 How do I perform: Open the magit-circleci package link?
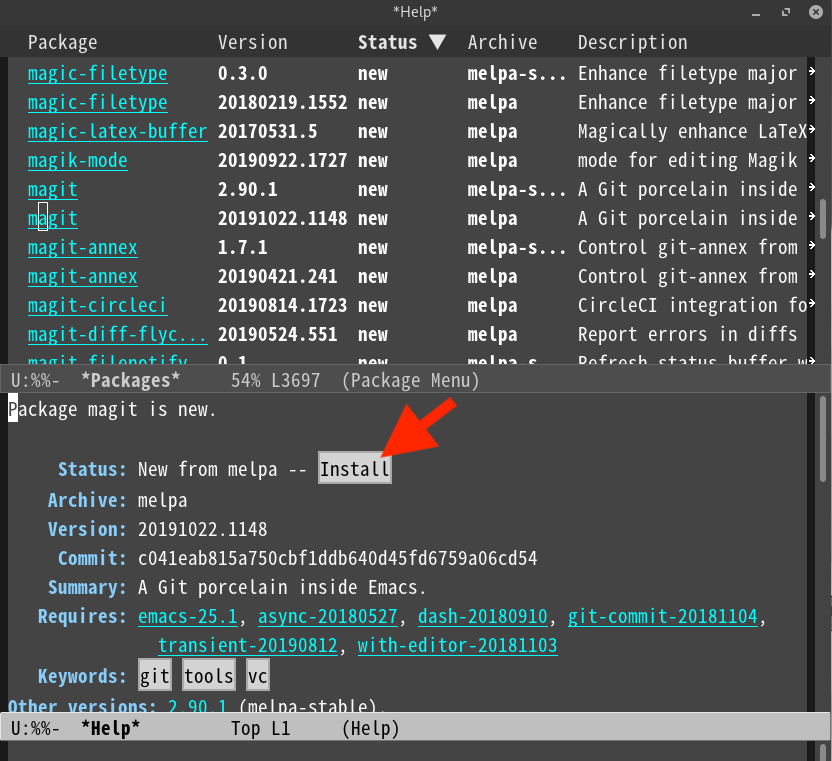click(97, 306)
